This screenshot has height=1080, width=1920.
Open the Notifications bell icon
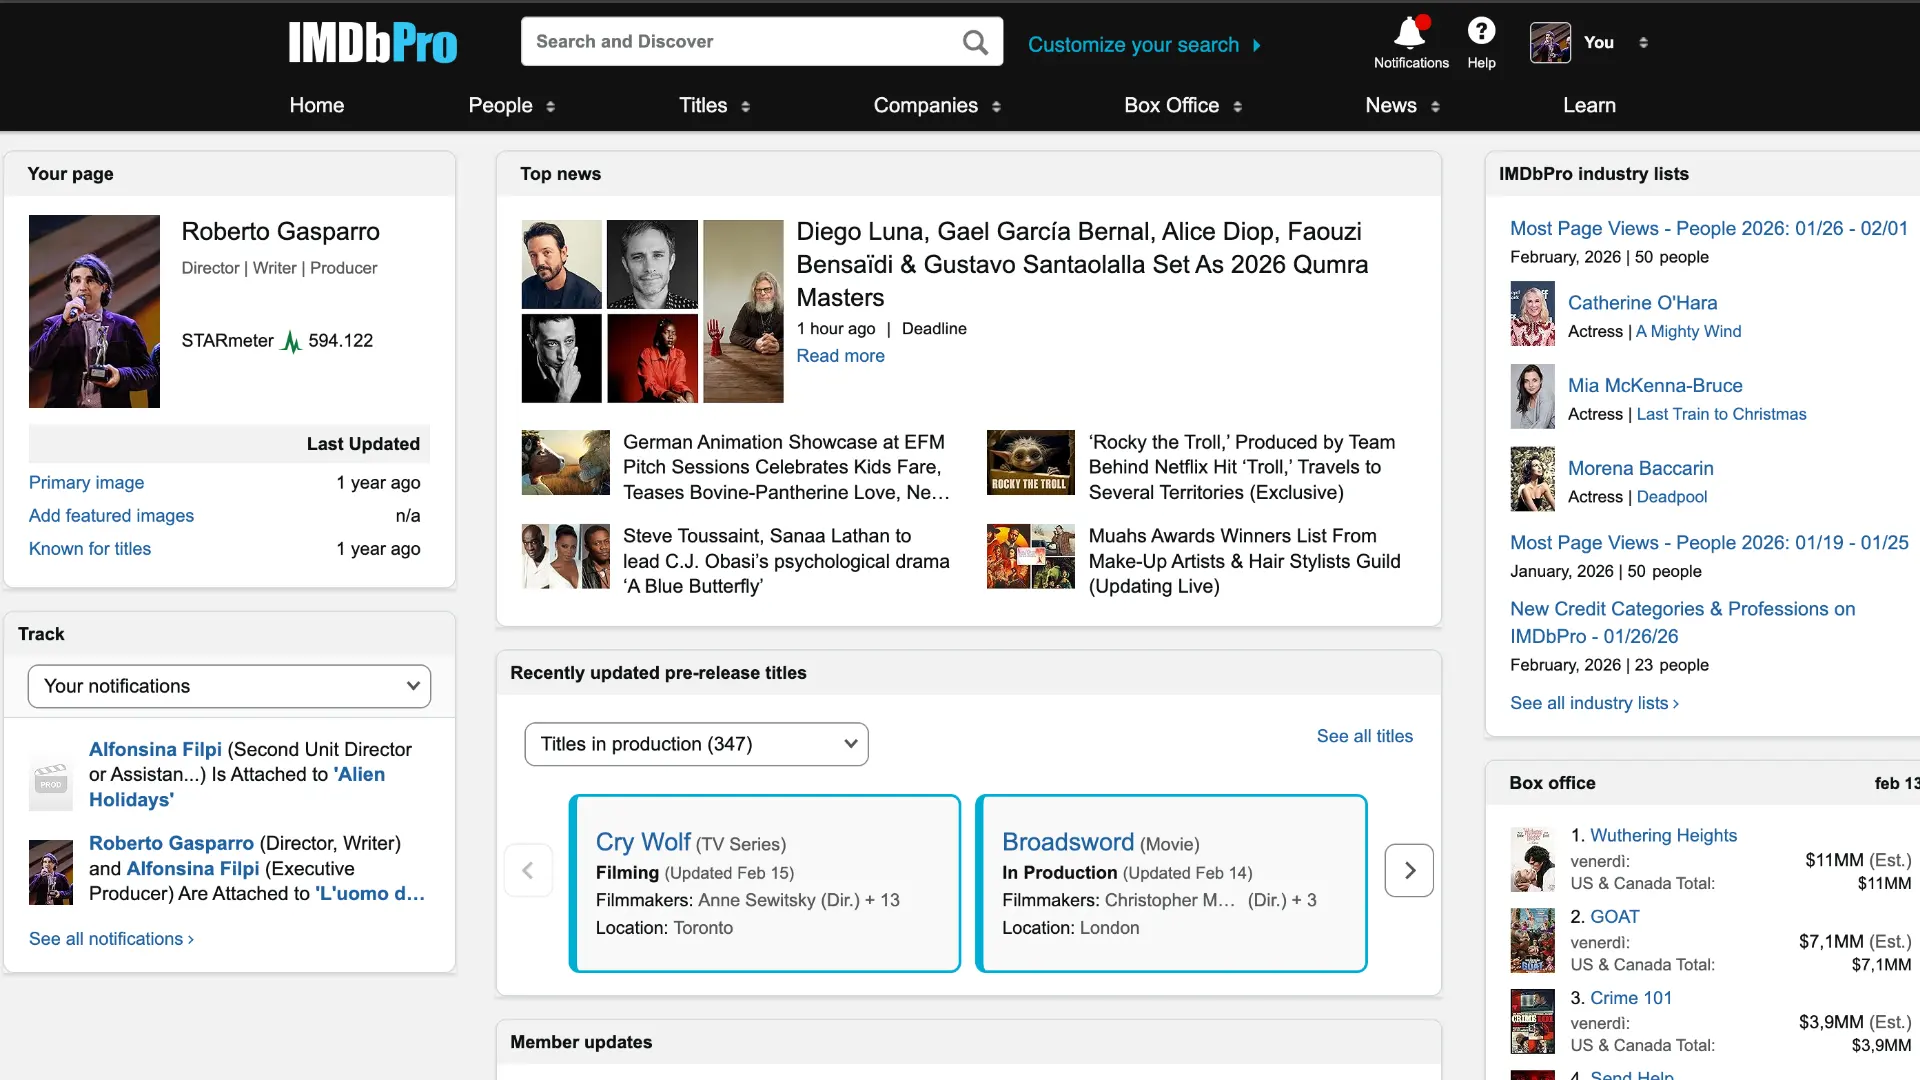coord(1410,33)
